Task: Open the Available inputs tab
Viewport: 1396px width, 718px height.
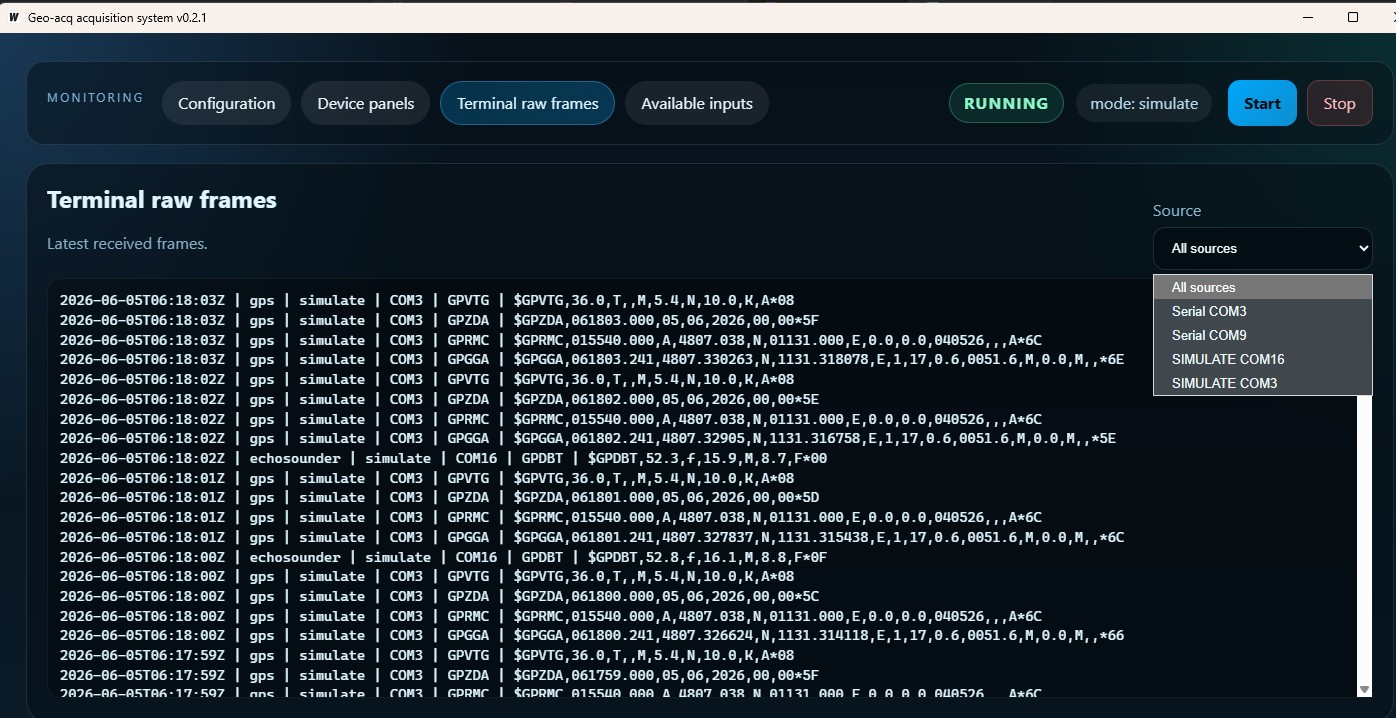Action: (x=697, y=103)
